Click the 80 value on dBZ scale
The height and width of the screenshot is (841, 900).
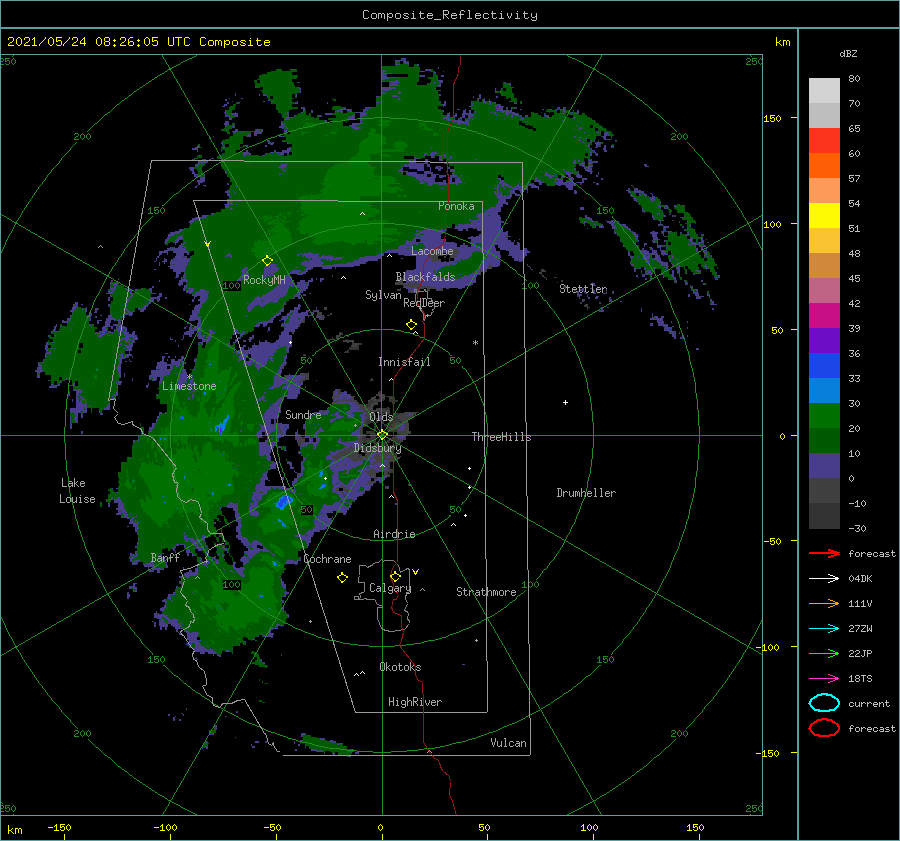point(854,79)
